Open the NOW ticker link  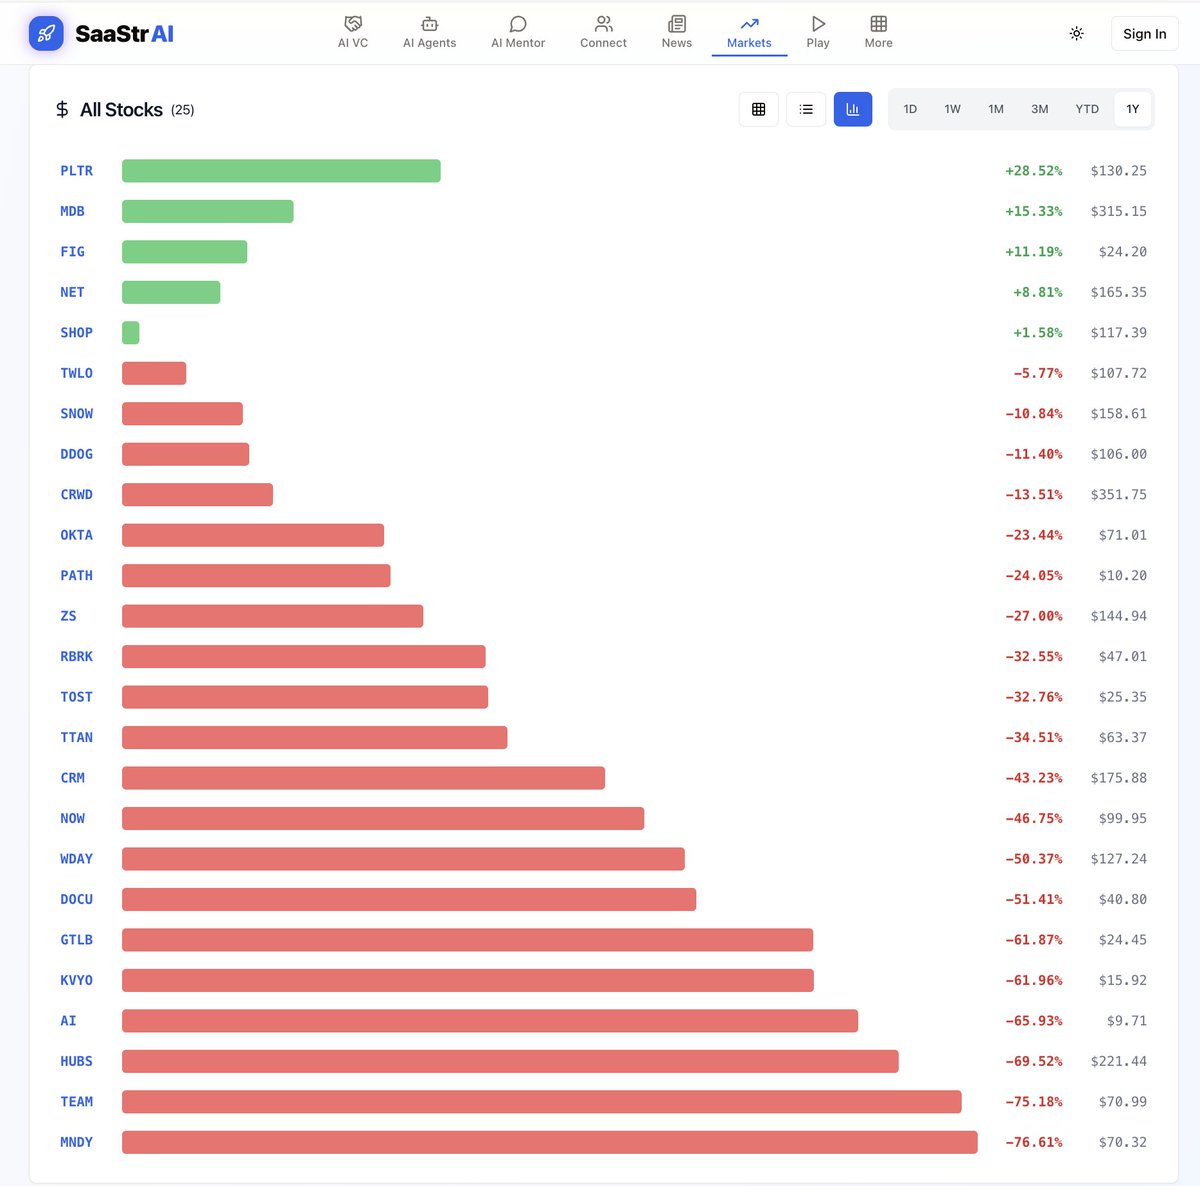click(x=72, y=819)
